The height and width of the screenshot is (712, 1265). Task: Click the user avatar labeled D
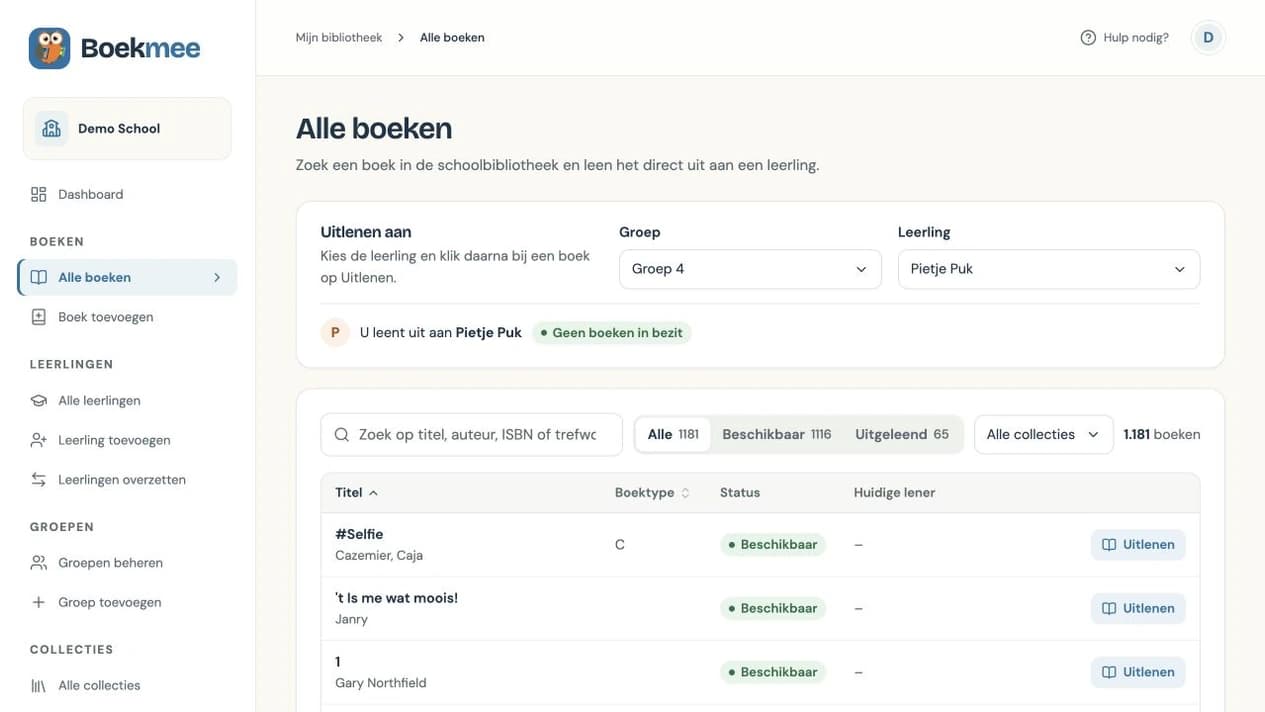click(1208, 37)
